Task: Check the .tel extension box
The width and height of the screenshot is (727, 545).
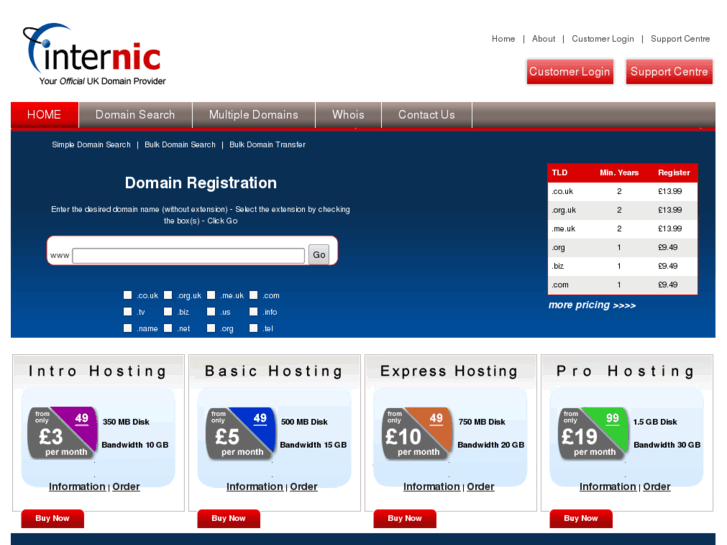Action: coord(253,328)
